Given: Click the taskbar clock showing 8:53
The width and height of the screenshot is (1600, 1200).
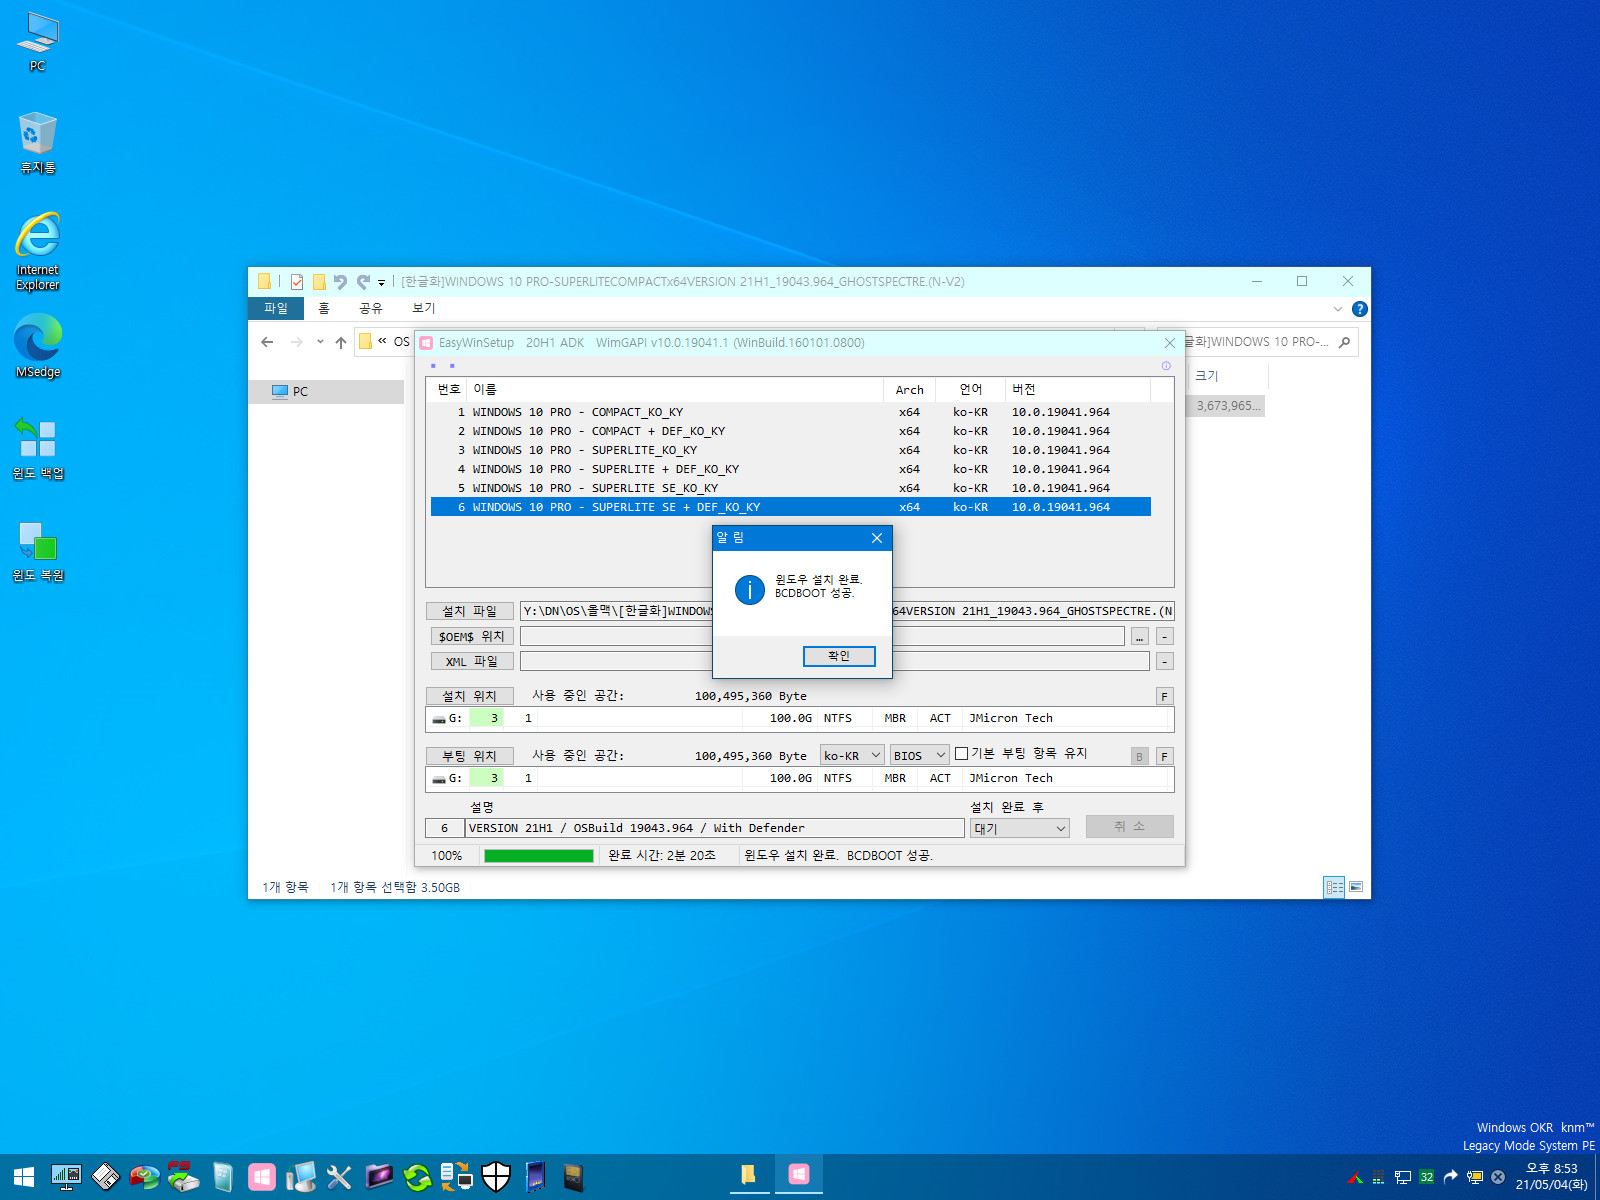Looking at the screenshot, I should click(x=1551, y=1176).
